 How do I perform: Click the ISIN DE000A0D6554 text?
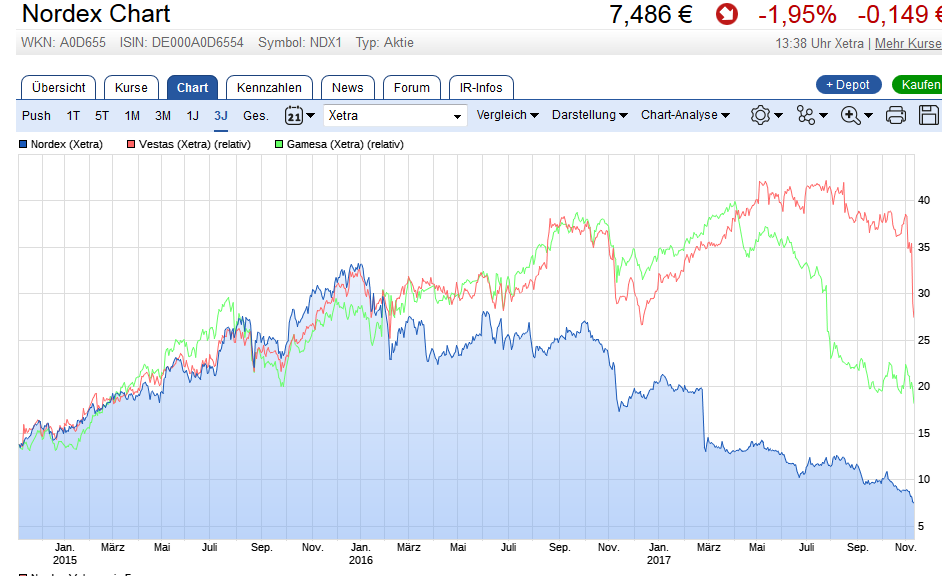(x=181, y=43)
